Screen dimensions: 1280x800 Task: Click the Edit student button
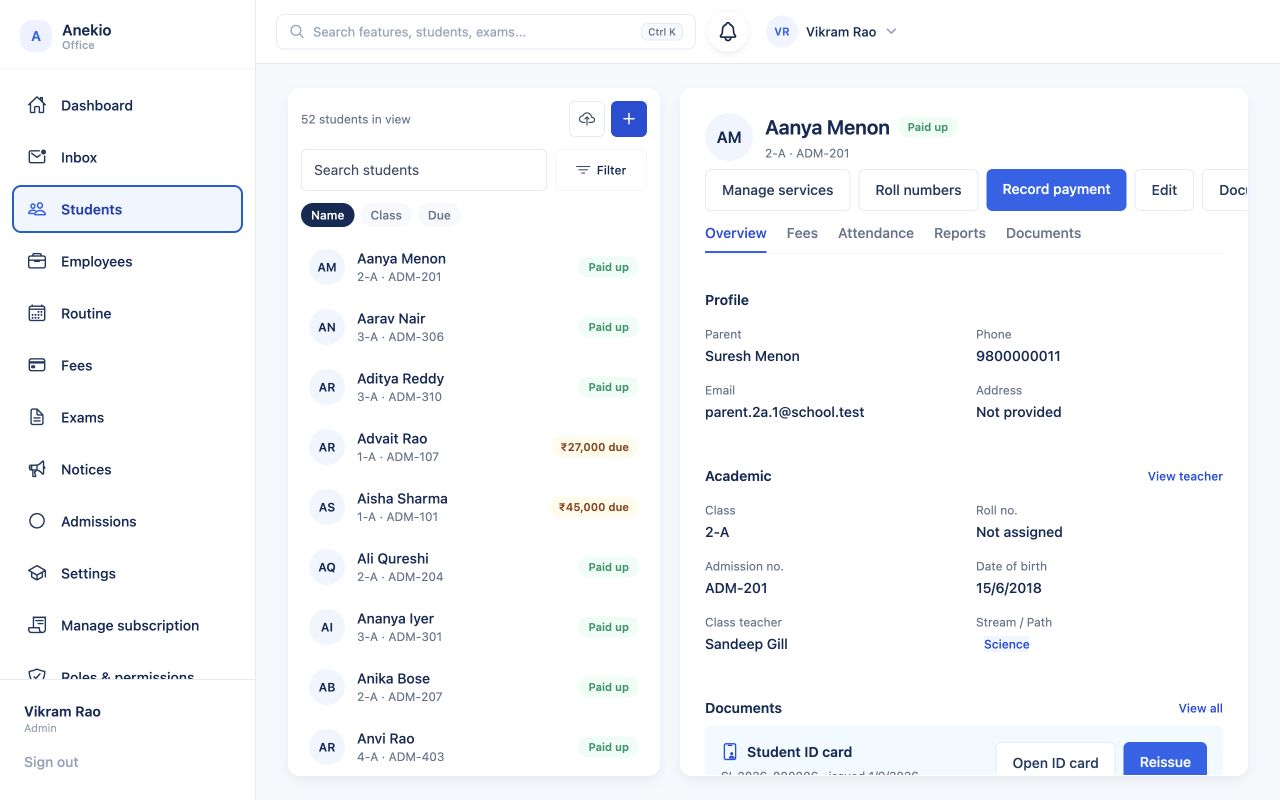click(x=1164, y=190)
